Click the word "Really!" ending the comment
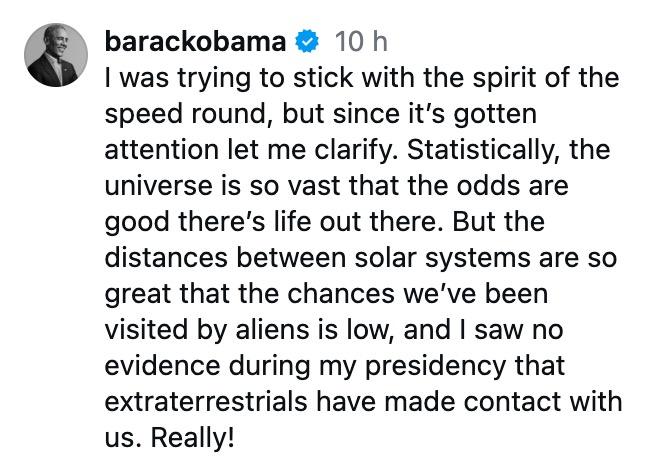The width and height of the screenshot is (656, 476). tap(195, 437)
